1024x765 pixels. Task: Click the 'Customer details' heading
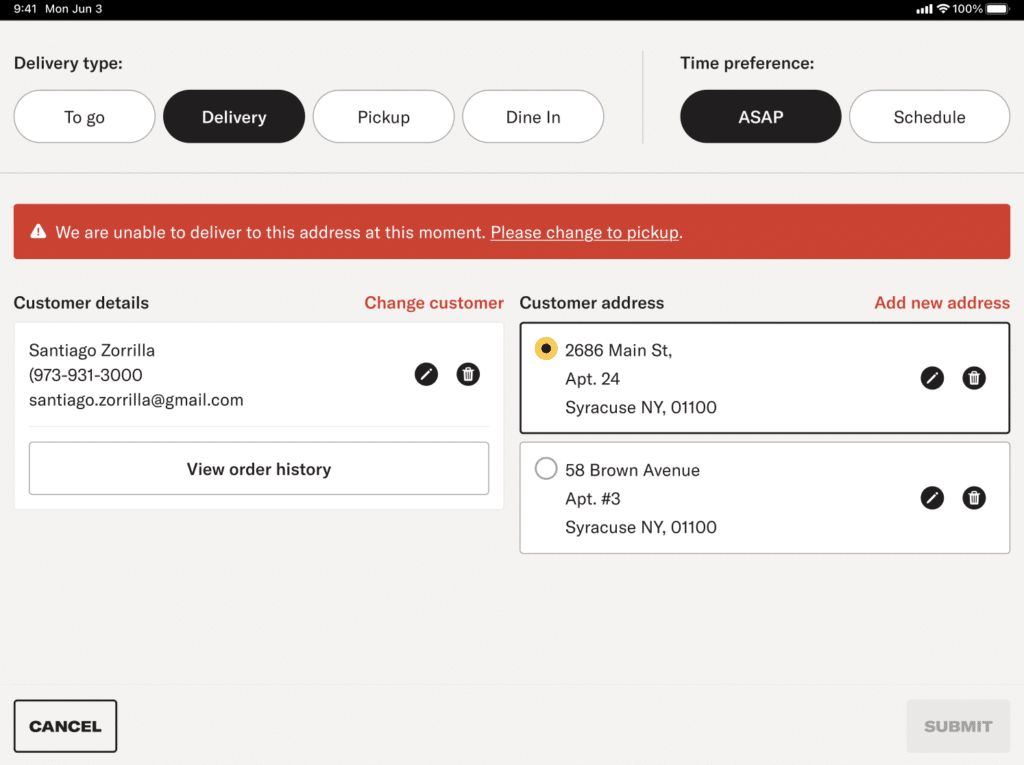(82, 303)
